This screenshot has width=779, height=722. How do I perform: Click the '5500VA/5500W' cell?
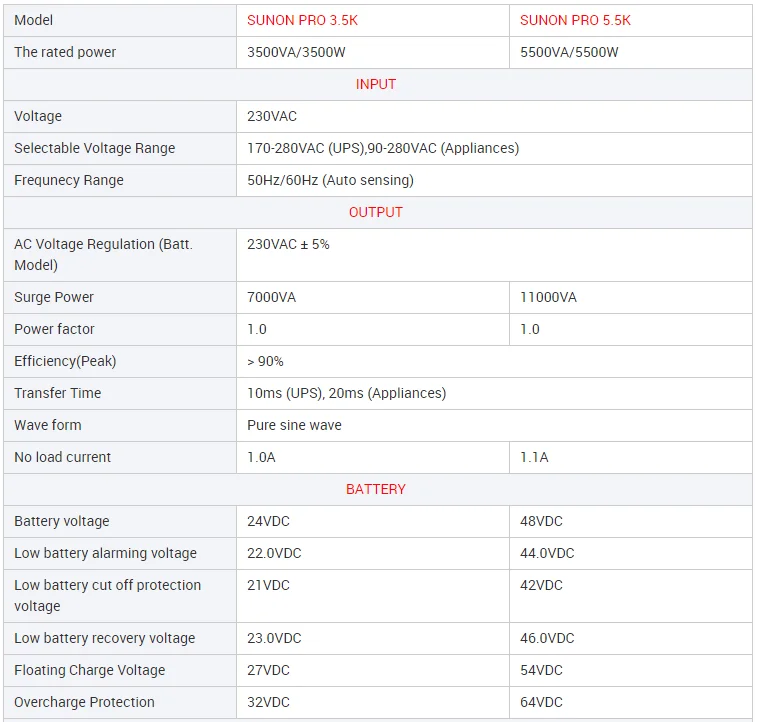point(569,52)
